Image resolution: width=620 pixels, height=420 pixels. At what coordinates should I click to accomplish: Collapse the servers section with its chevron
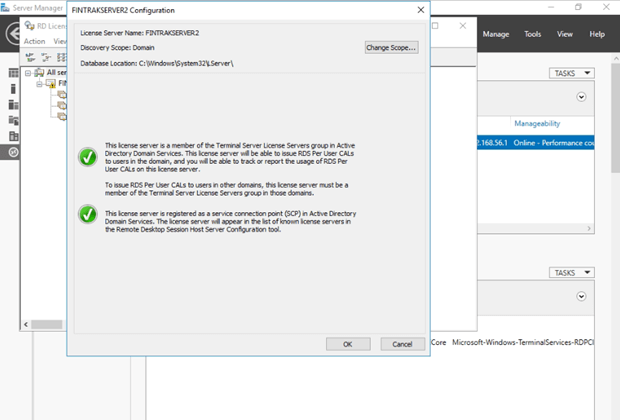581,97
